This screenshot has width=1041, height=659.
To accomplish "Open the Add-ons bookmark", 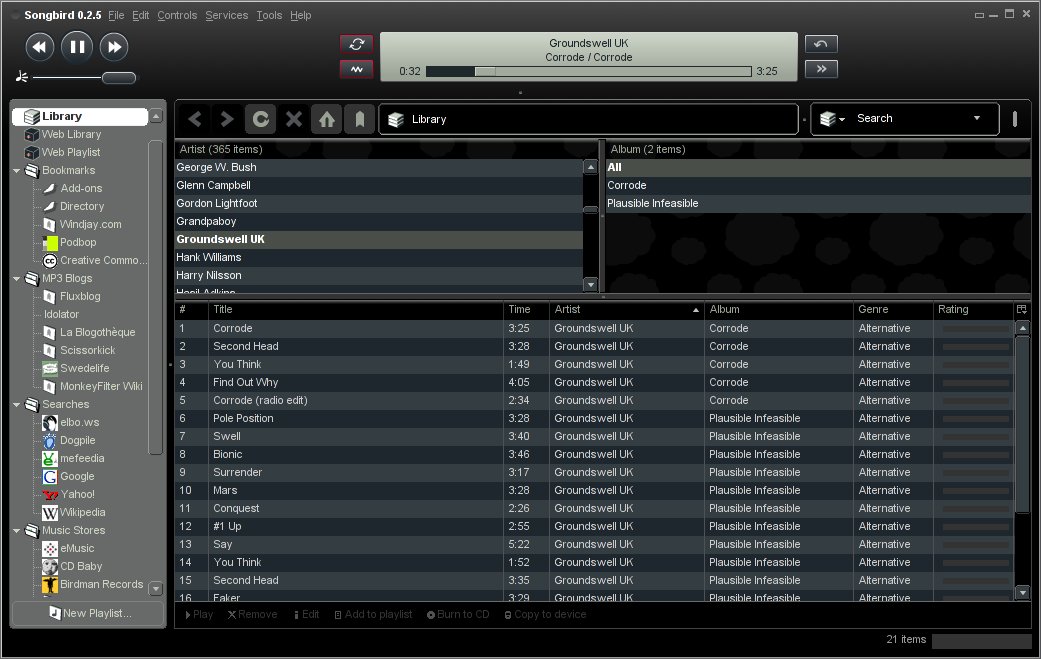I will point(80,188).
